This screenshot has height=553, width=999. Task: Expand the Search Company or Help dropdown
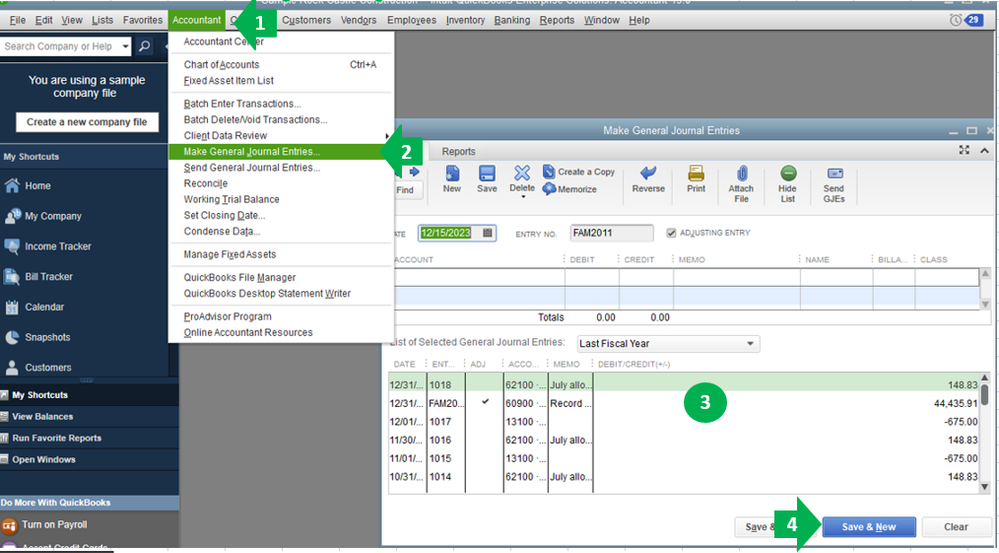(x=125, y=47)
